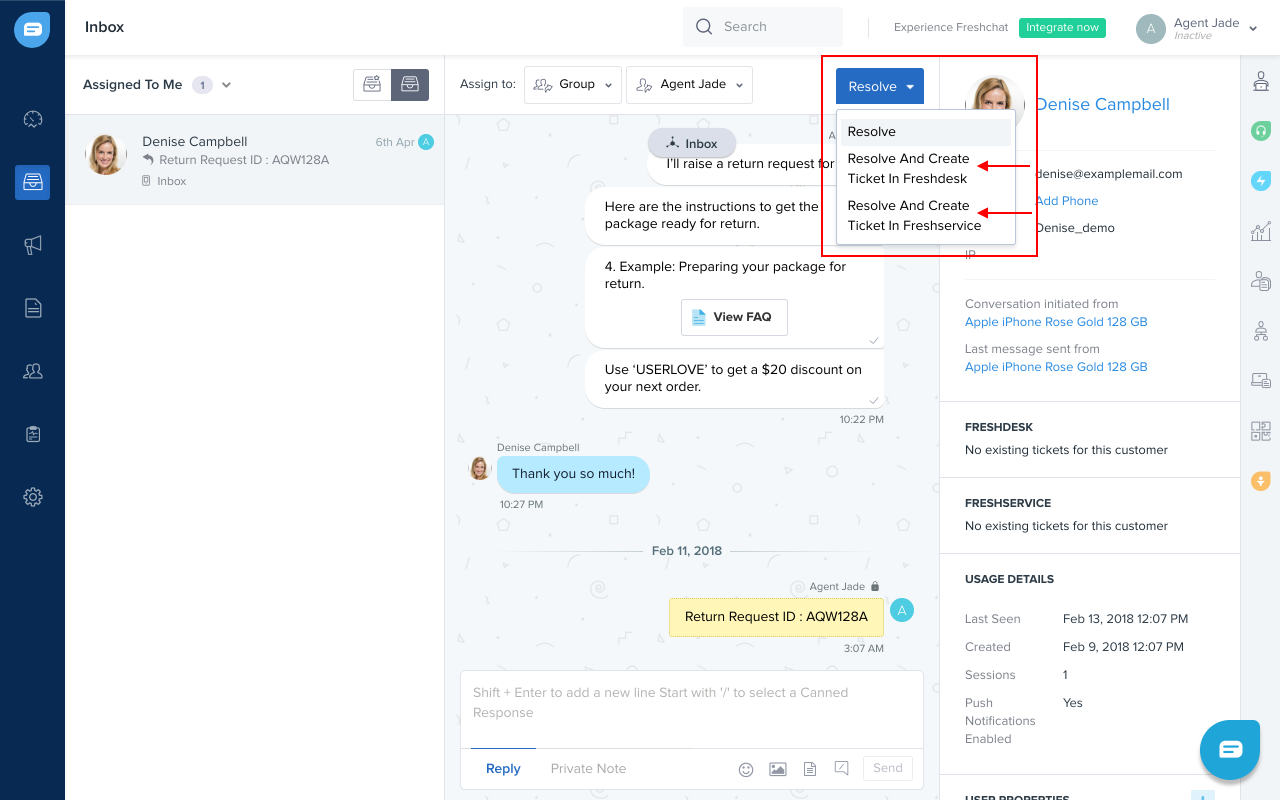Viewport: 1280px width, 800px height.
Task: Click the search magnifier icon
Action: coord(705,27)
